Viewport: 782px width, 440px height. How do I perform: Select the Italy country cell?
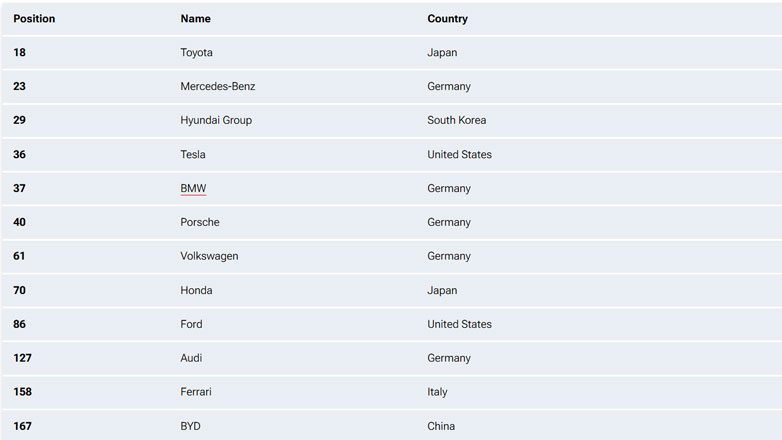437,392
